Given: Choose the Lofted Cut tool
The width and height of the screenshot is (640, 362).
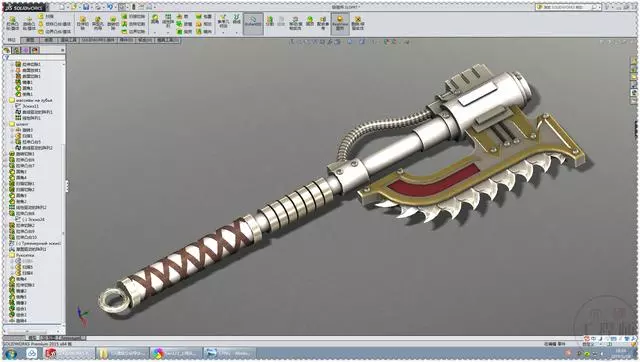Looking at the screenshot, I should (x=133, y=24).
